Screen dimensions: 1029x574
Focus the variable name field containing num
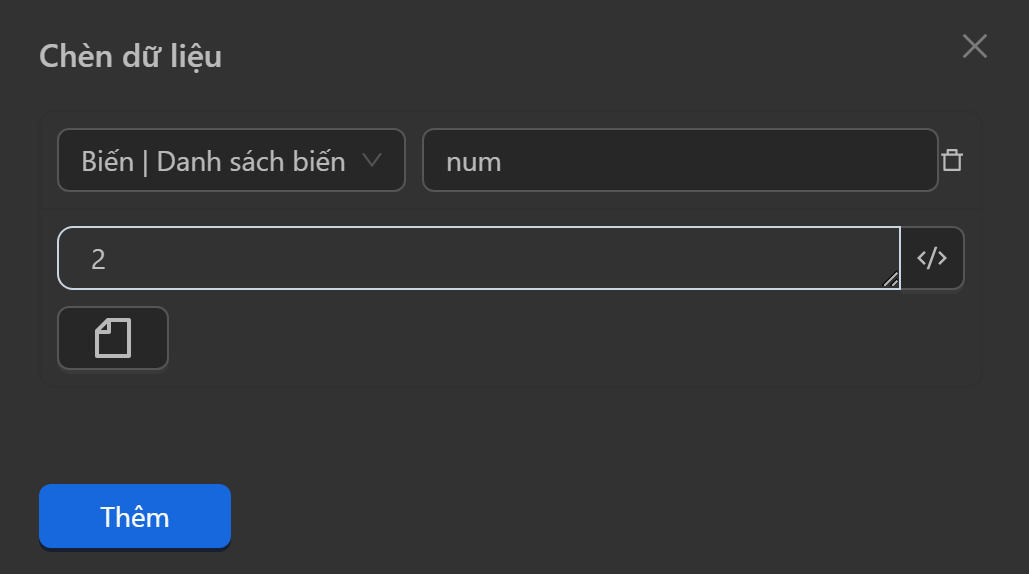[680, 160]
